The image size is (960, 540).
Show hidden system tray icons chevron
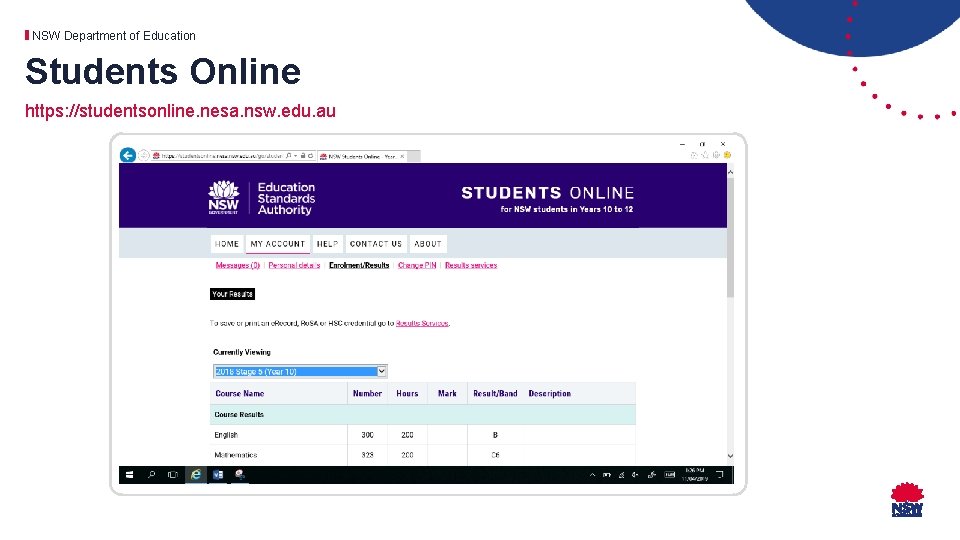(592, 475)
